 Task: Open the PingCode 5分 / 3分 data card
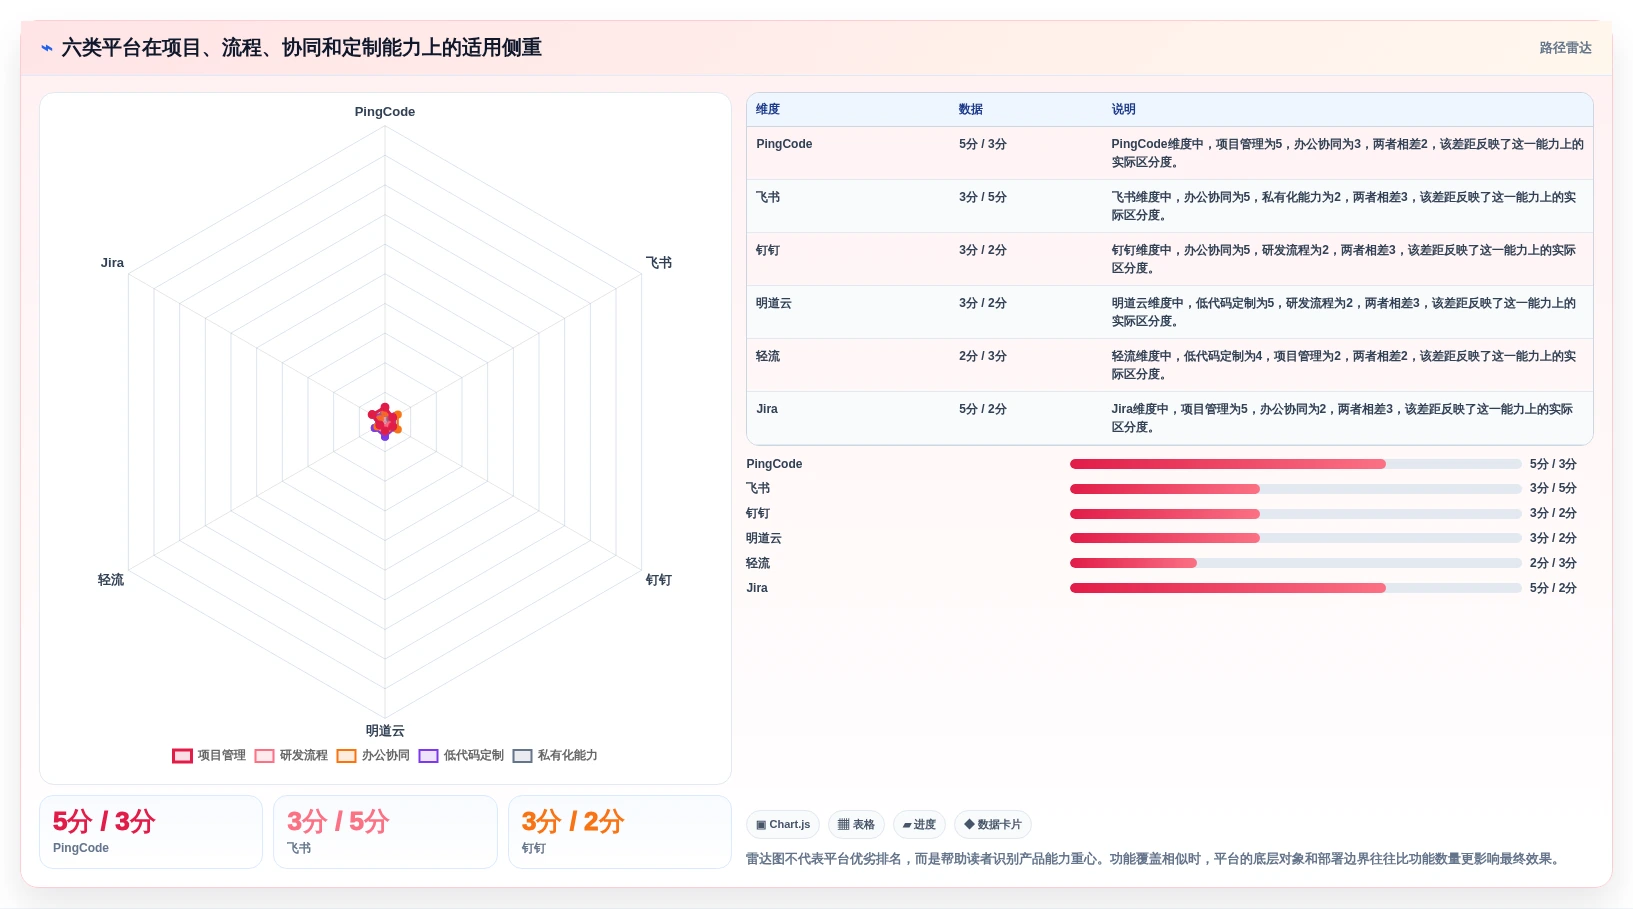[x=151, y=832]
